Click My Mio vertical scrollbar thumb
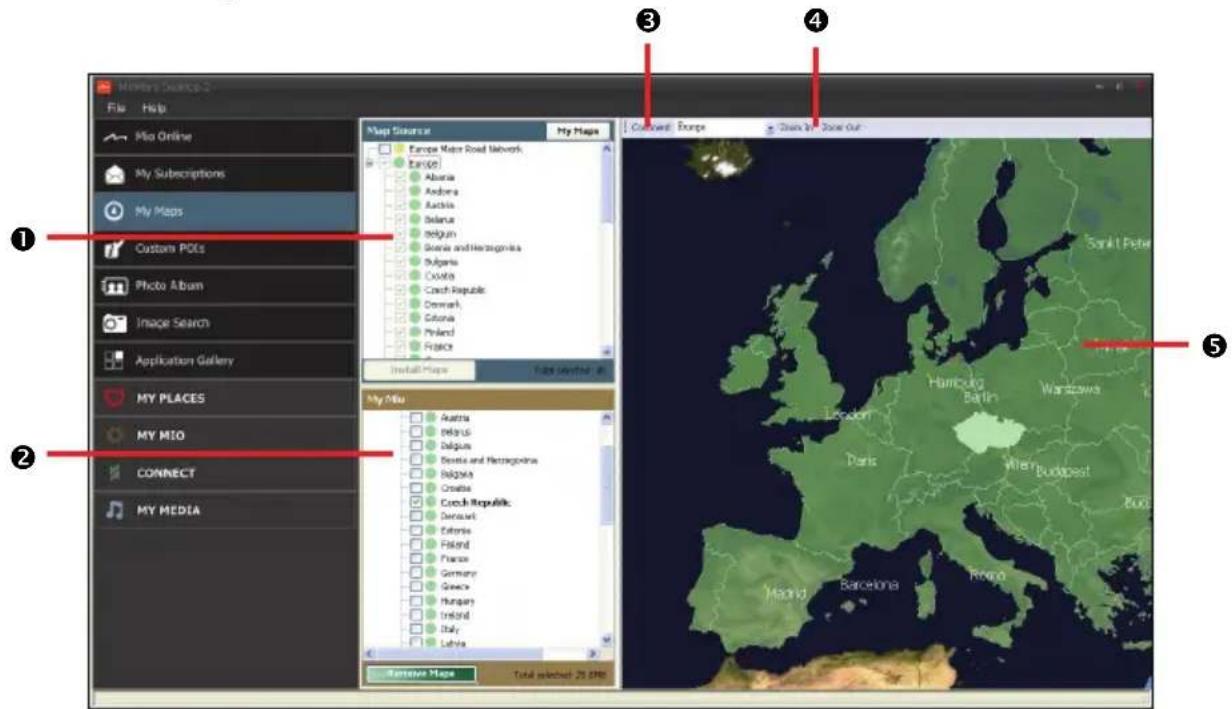Image resolution: width=1232 pixels, height=709 pixels. 606,485
